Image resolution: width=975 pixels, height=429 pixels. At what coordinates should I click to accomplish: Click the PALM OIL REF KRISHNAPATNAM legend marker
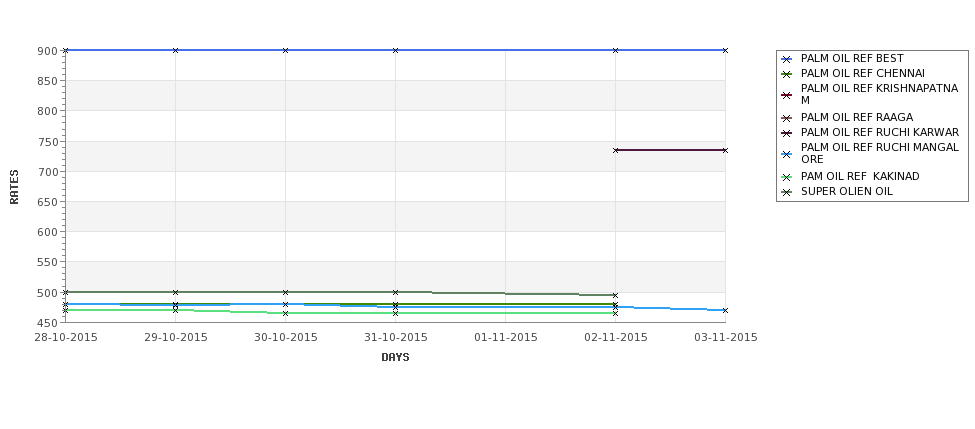pos(787,96)
